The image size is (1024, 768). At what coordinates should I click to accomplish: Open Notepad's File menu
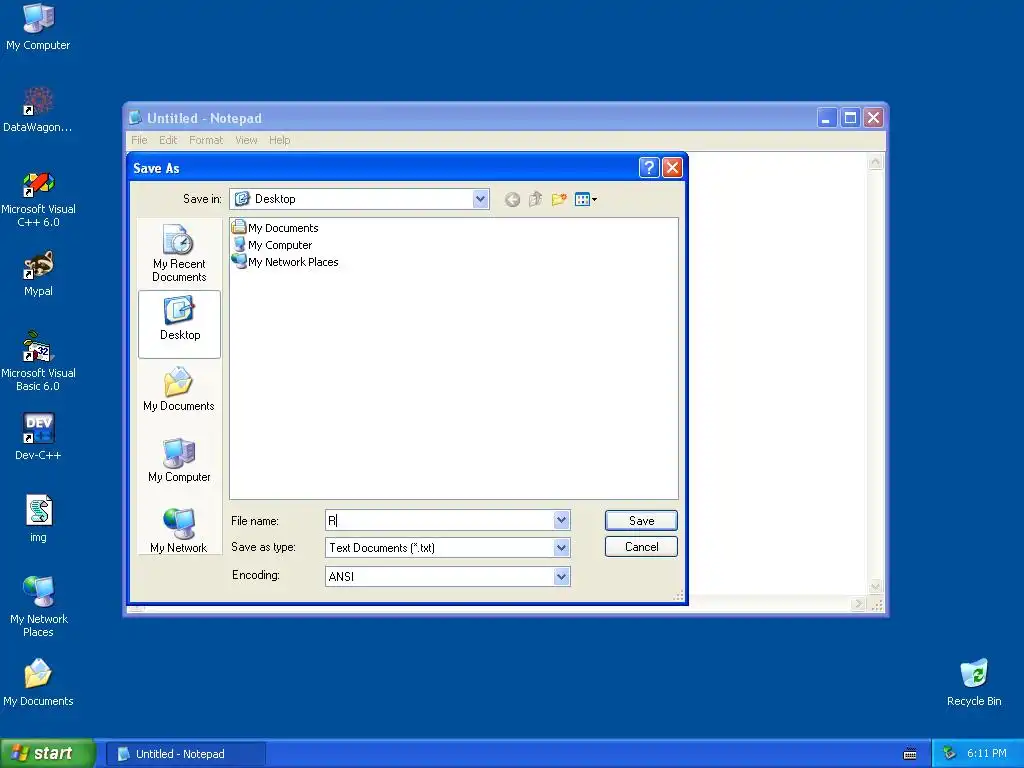point(139,140)
